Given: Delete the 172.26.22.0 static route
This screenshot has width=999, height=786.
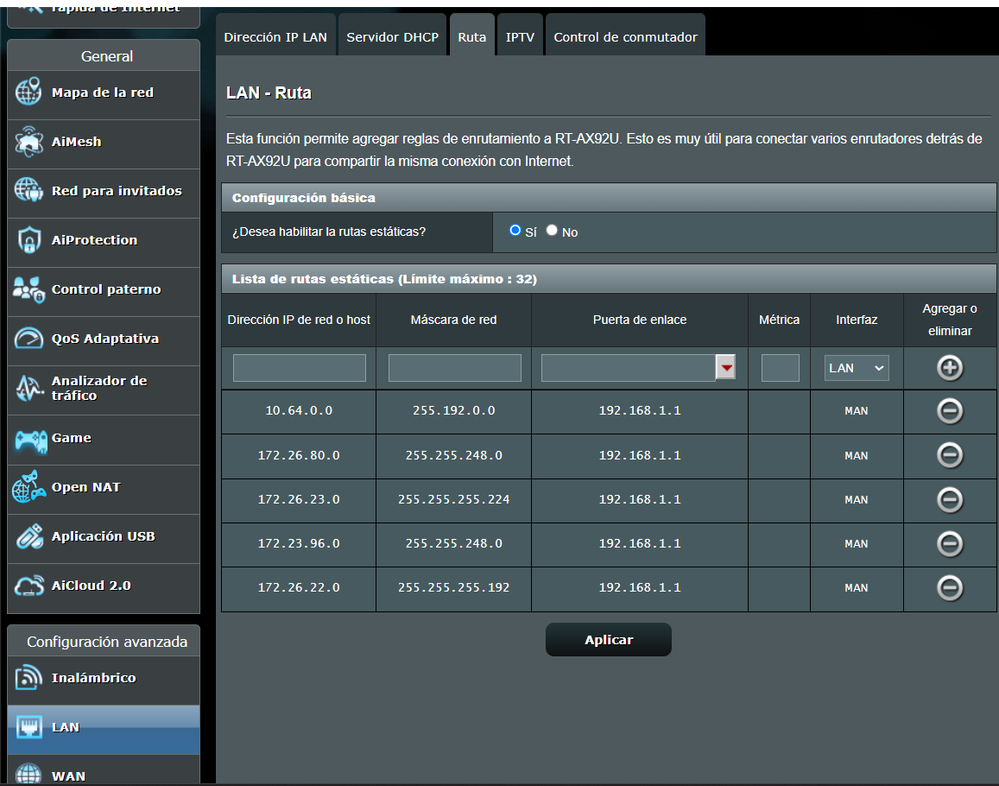Looking at the screenshot, I should point(949,588).
